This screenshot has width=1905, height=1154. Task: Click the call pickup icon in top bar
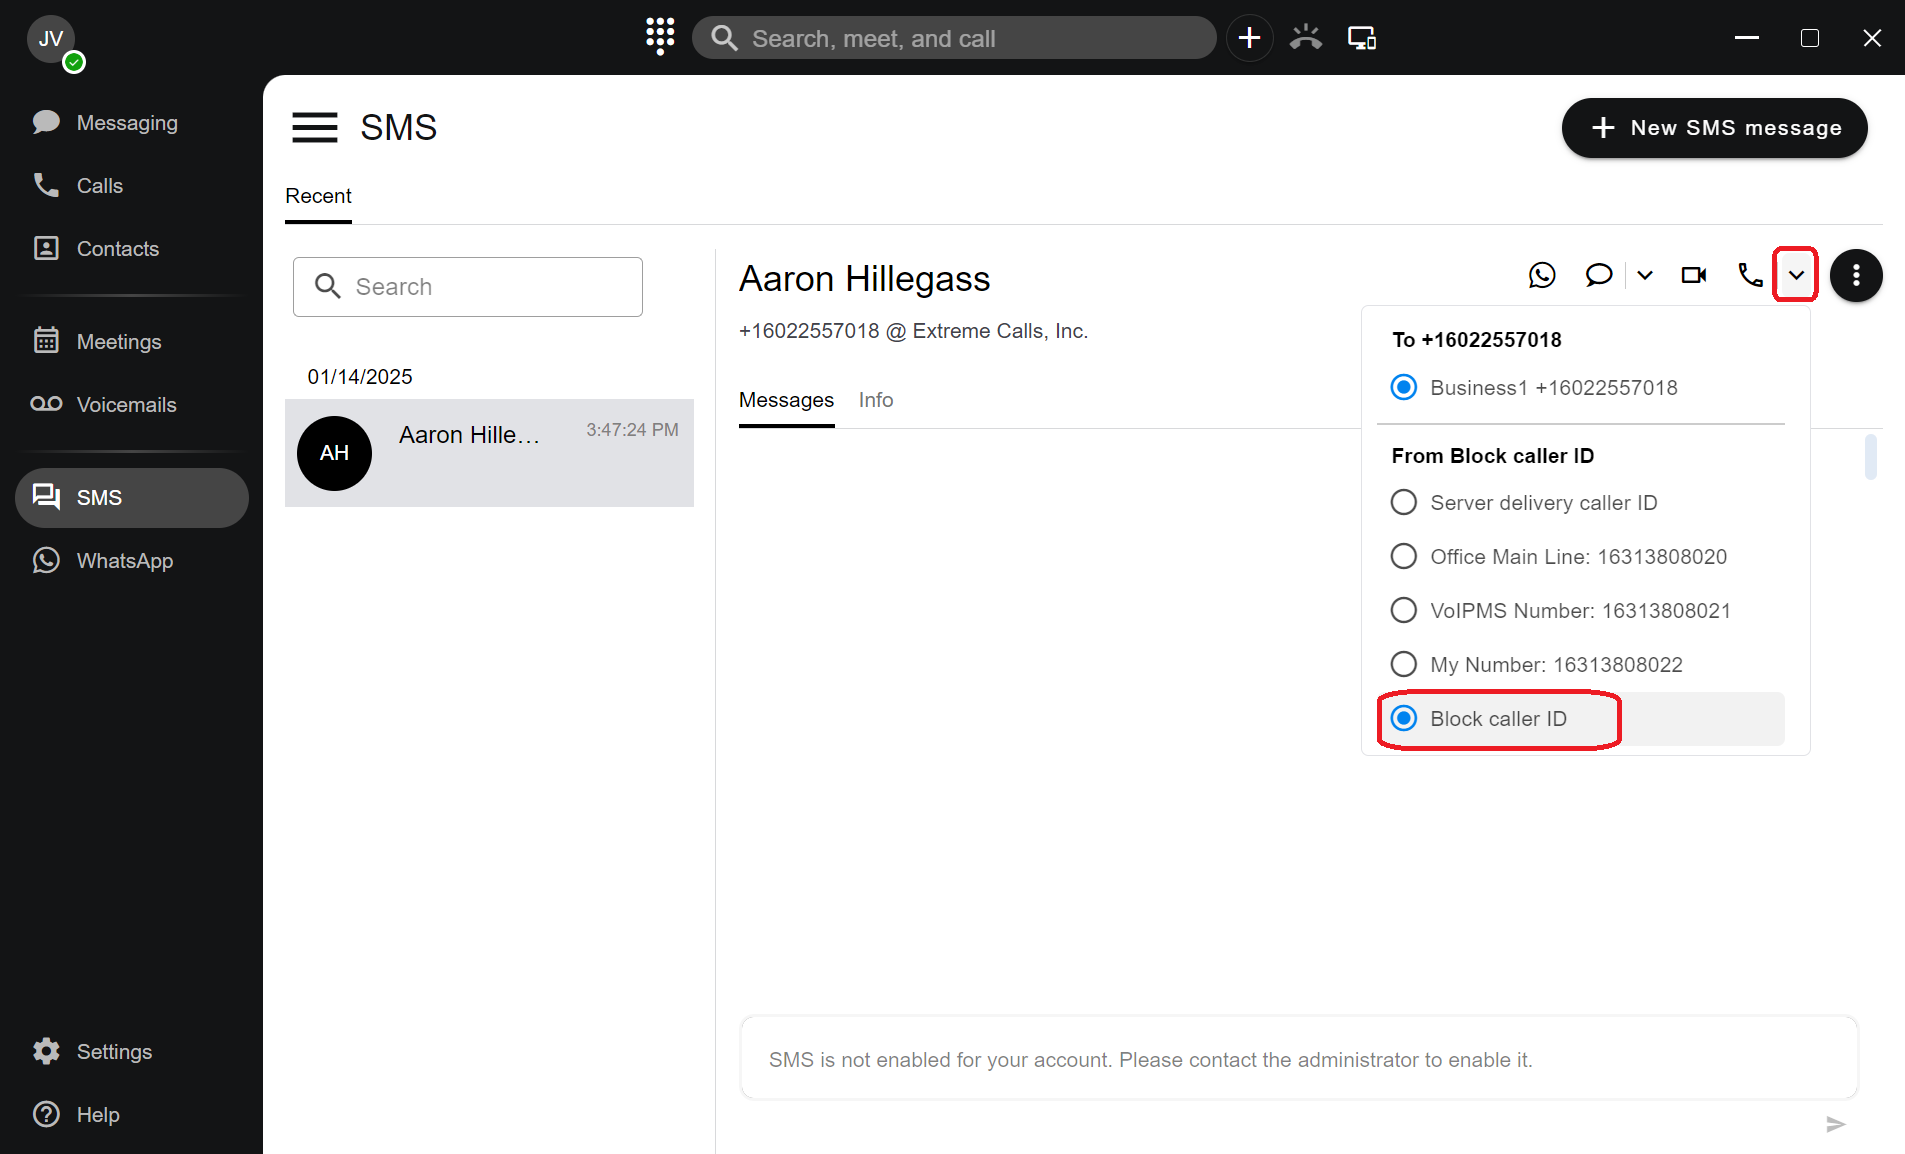[x=1305, y=38]
